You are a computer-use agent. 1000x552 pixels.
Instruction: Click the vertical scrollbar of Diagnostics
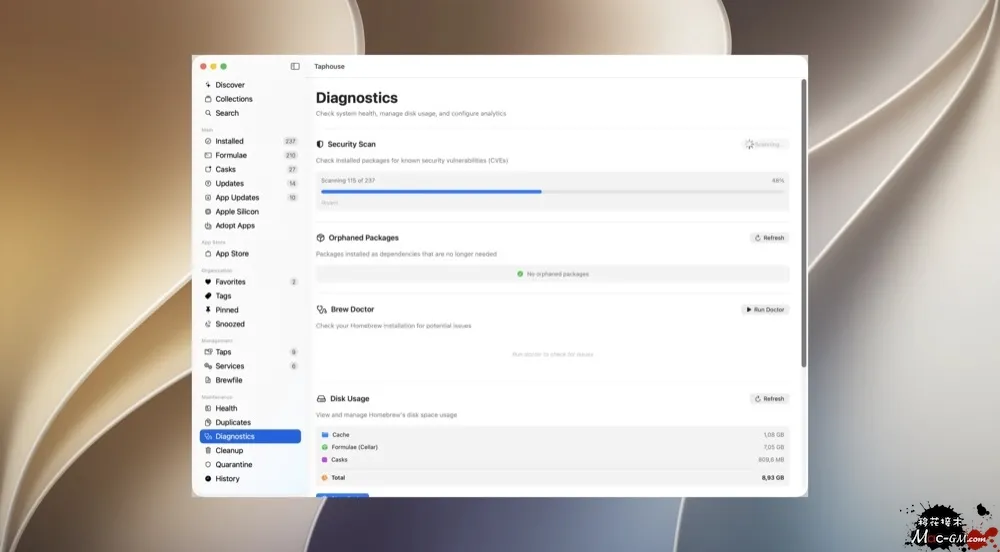pos(804,223)
